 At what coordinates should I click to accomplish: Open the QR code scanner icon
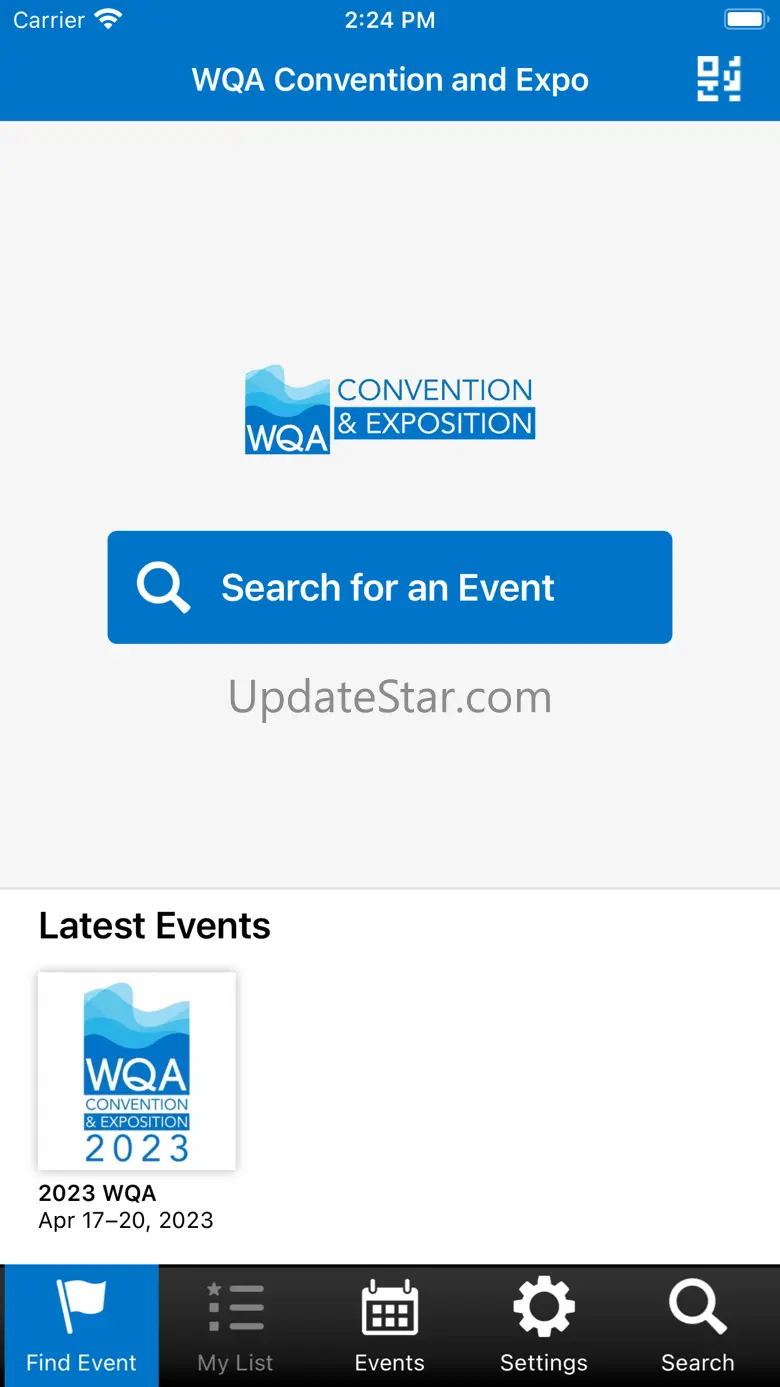[x=719, y=79]
